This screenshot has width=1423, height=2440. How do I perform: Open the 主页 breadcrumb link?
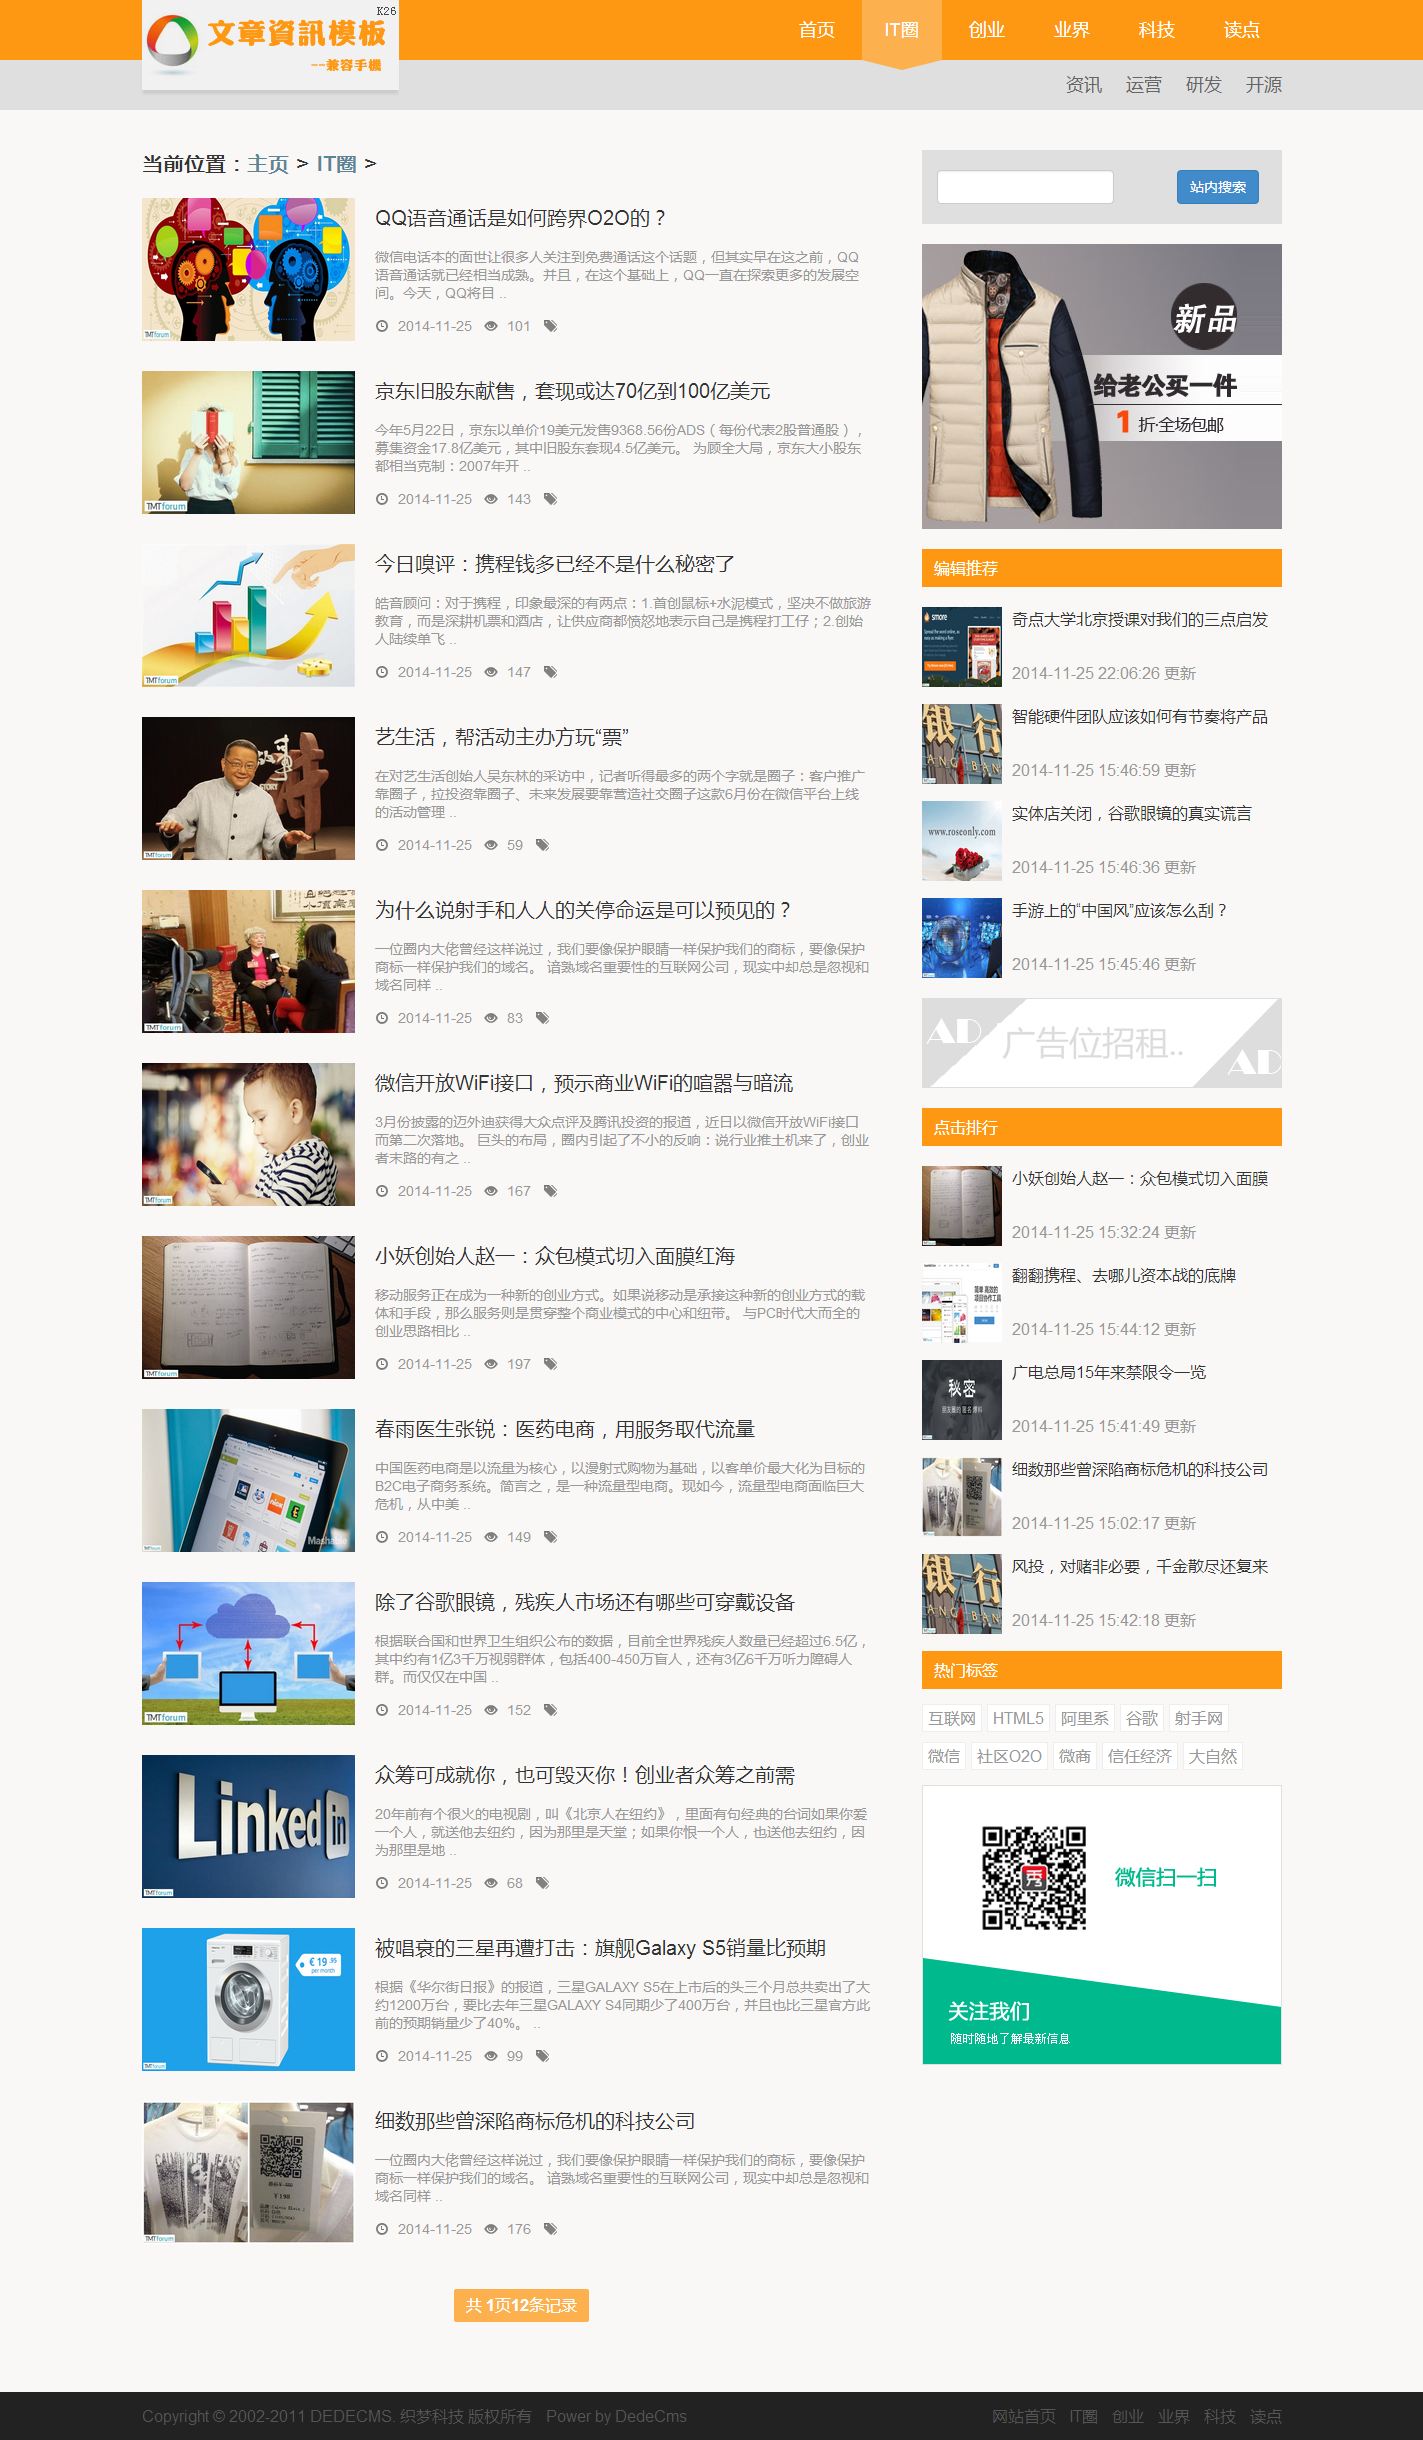(268, 164)
